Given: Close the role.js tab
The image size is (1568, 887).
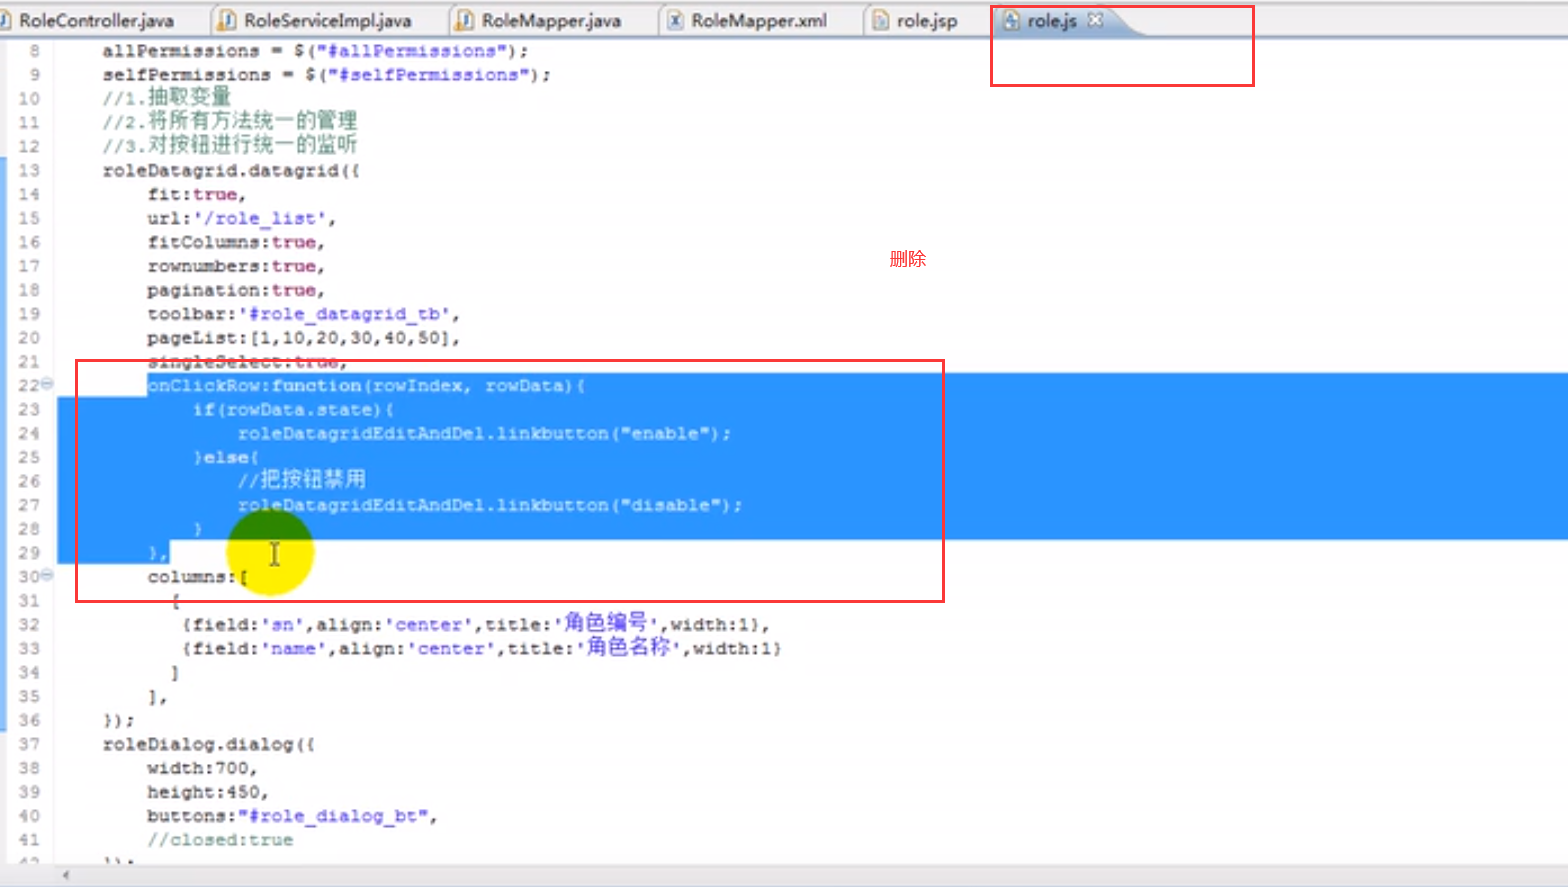Looking at the screenshot, I should click(x=1095, y=19).
